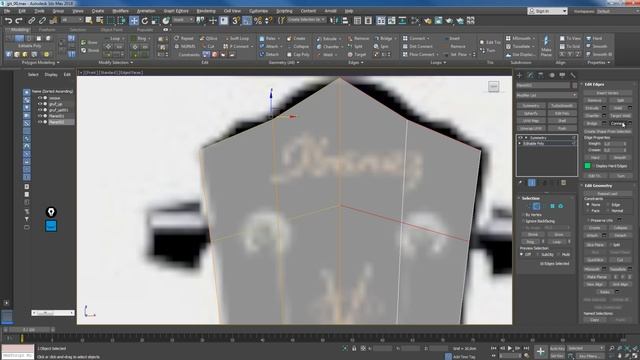Click the Connect button in Edit Edges

pyautogui.click(x=617, y=123)
